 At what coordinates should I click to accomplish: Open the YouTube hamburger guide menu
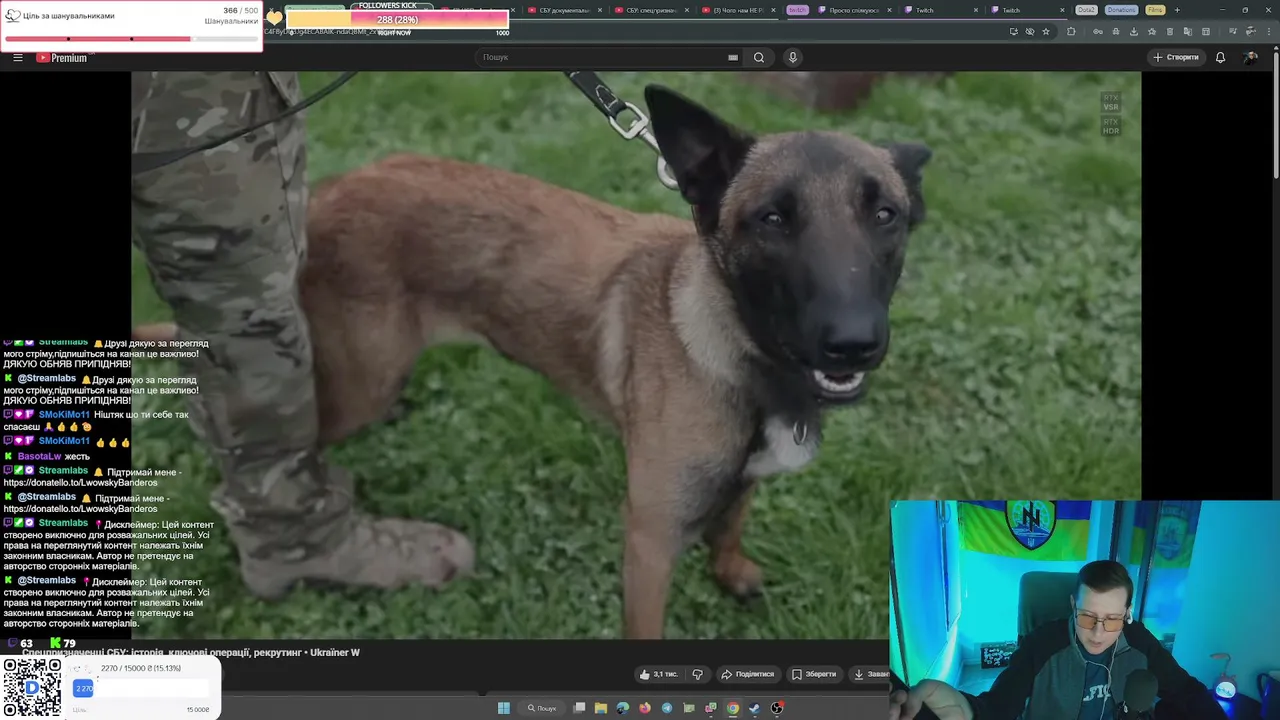point(18,58)
